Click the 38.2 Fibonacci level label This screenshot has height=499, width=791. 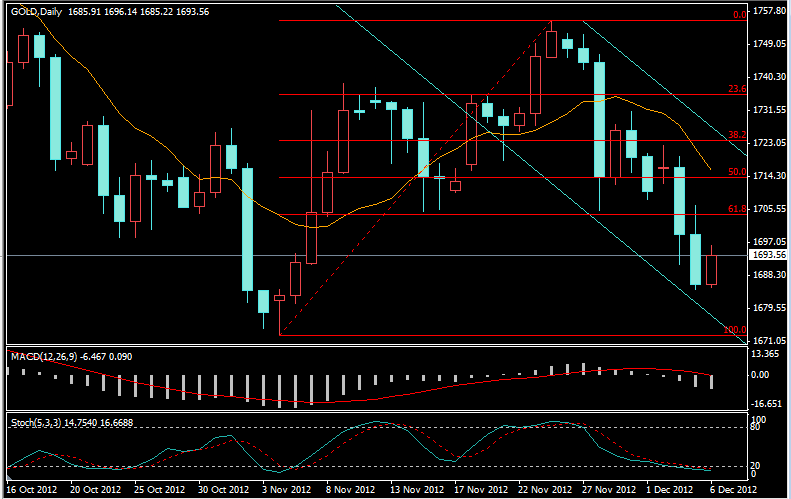pyautogui.click(x=737, y=135)
